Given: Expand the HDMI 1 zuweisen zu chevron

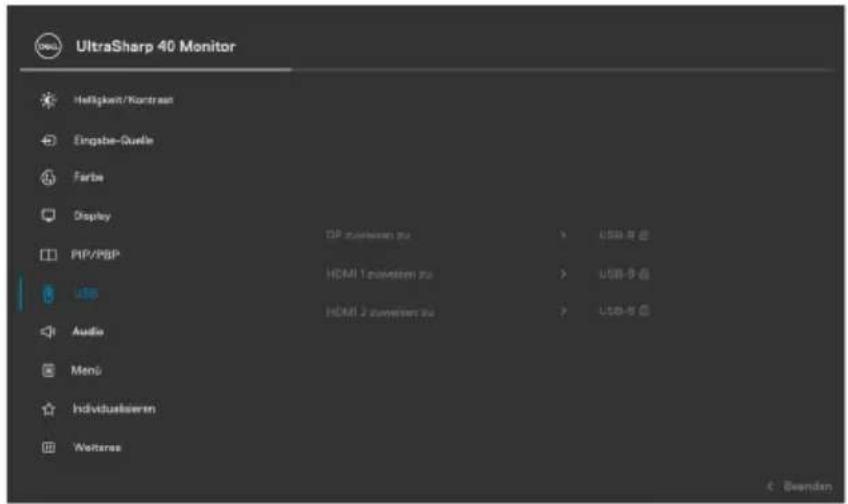Looking at the screenshot, I should pos(563,274).
